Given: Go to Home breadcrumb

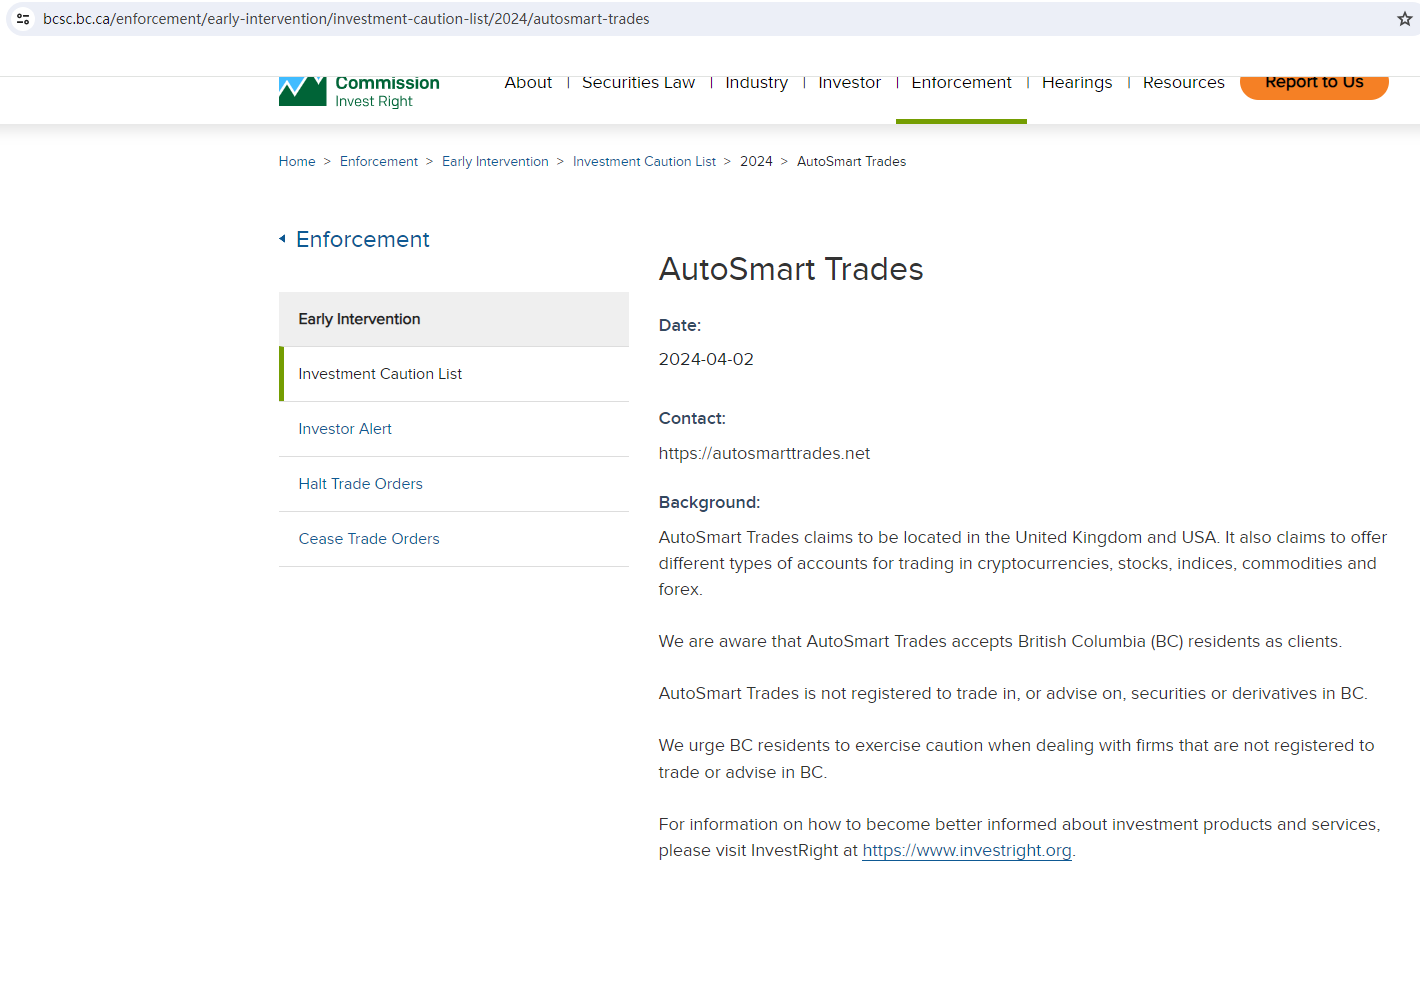Looking at the screenshot, I should pyautogui.click(x=297, y=161).
